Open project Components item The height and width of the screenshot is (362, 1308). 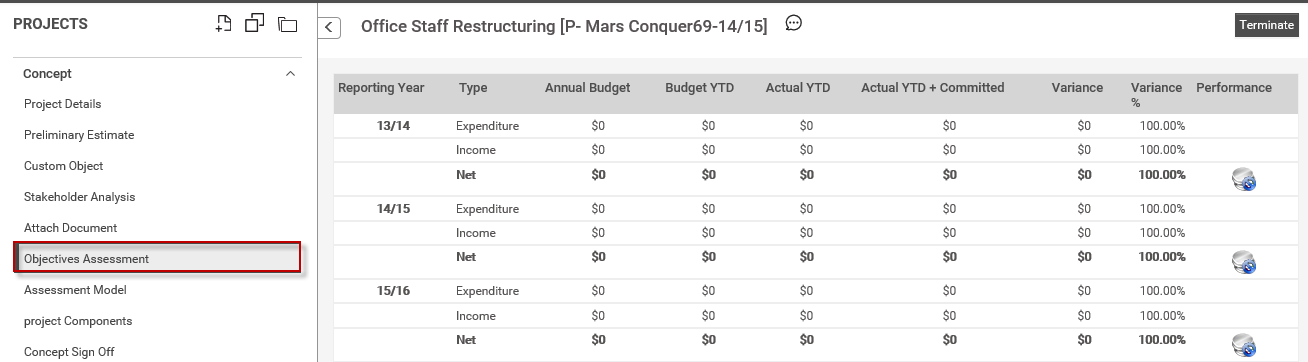[x=78, y=321]
